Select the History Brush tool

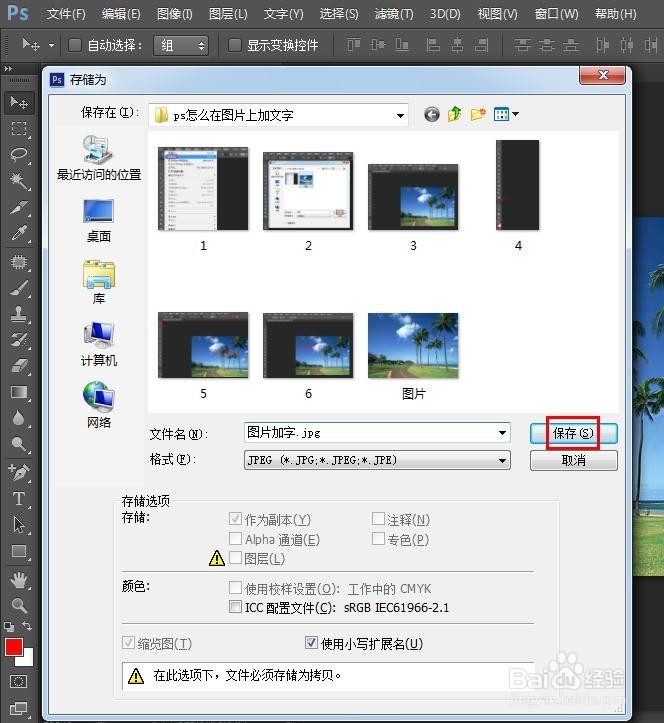(x=19, y=340)
